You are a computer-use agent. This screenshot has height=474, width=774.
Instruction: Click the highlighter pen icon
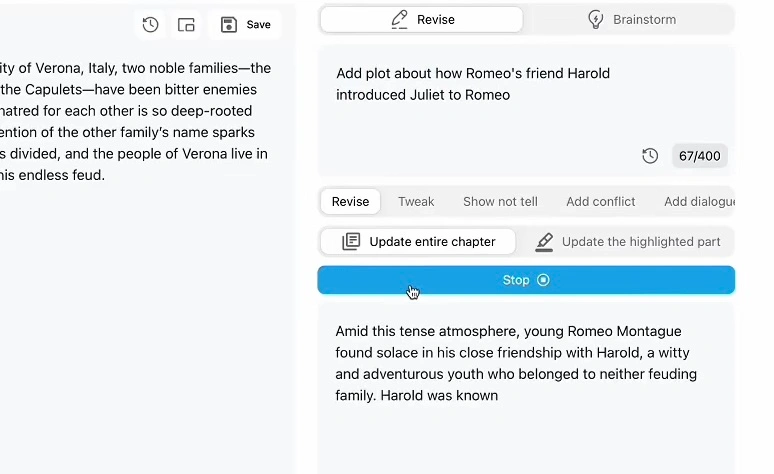point(544,241)
